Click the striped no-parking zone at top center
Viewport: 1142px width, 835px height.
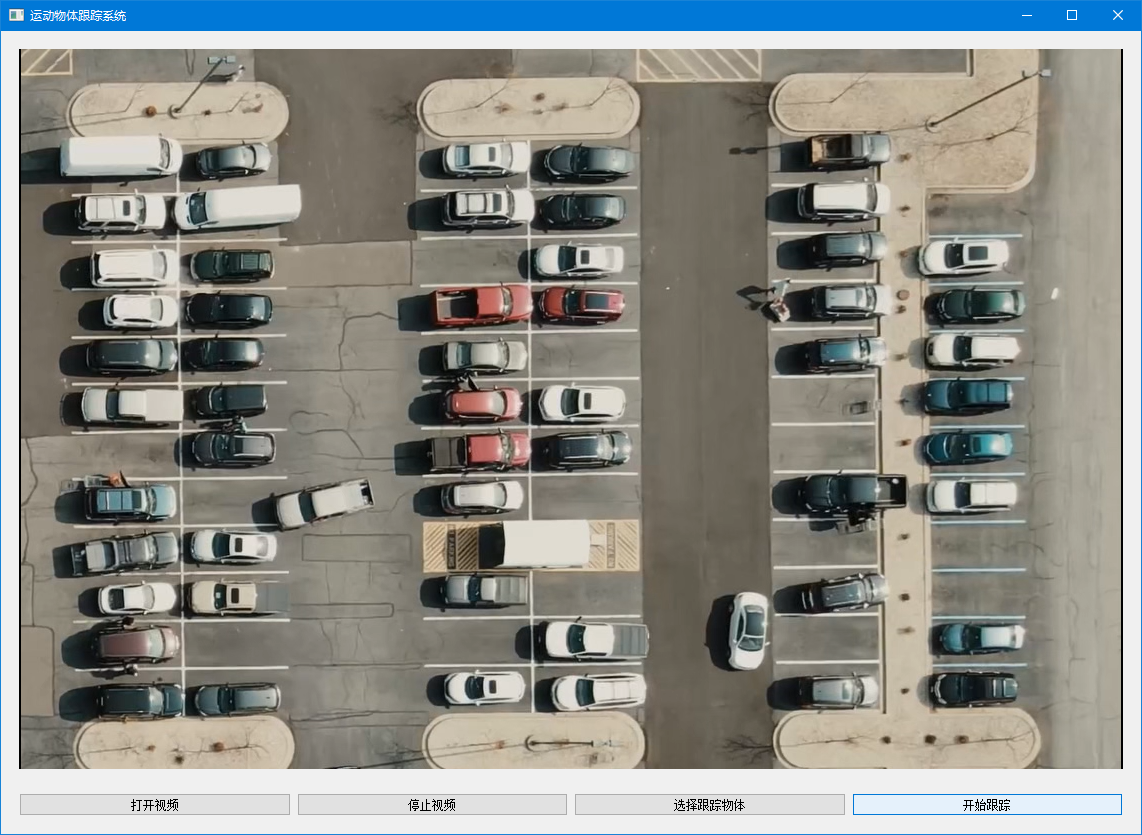pos(698,64)
